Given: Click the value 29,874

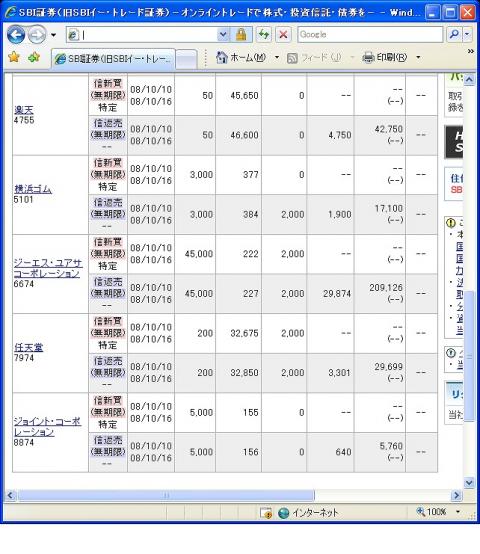Looking at the screenshot, I should pyautogui.click(x=337, y=294).
